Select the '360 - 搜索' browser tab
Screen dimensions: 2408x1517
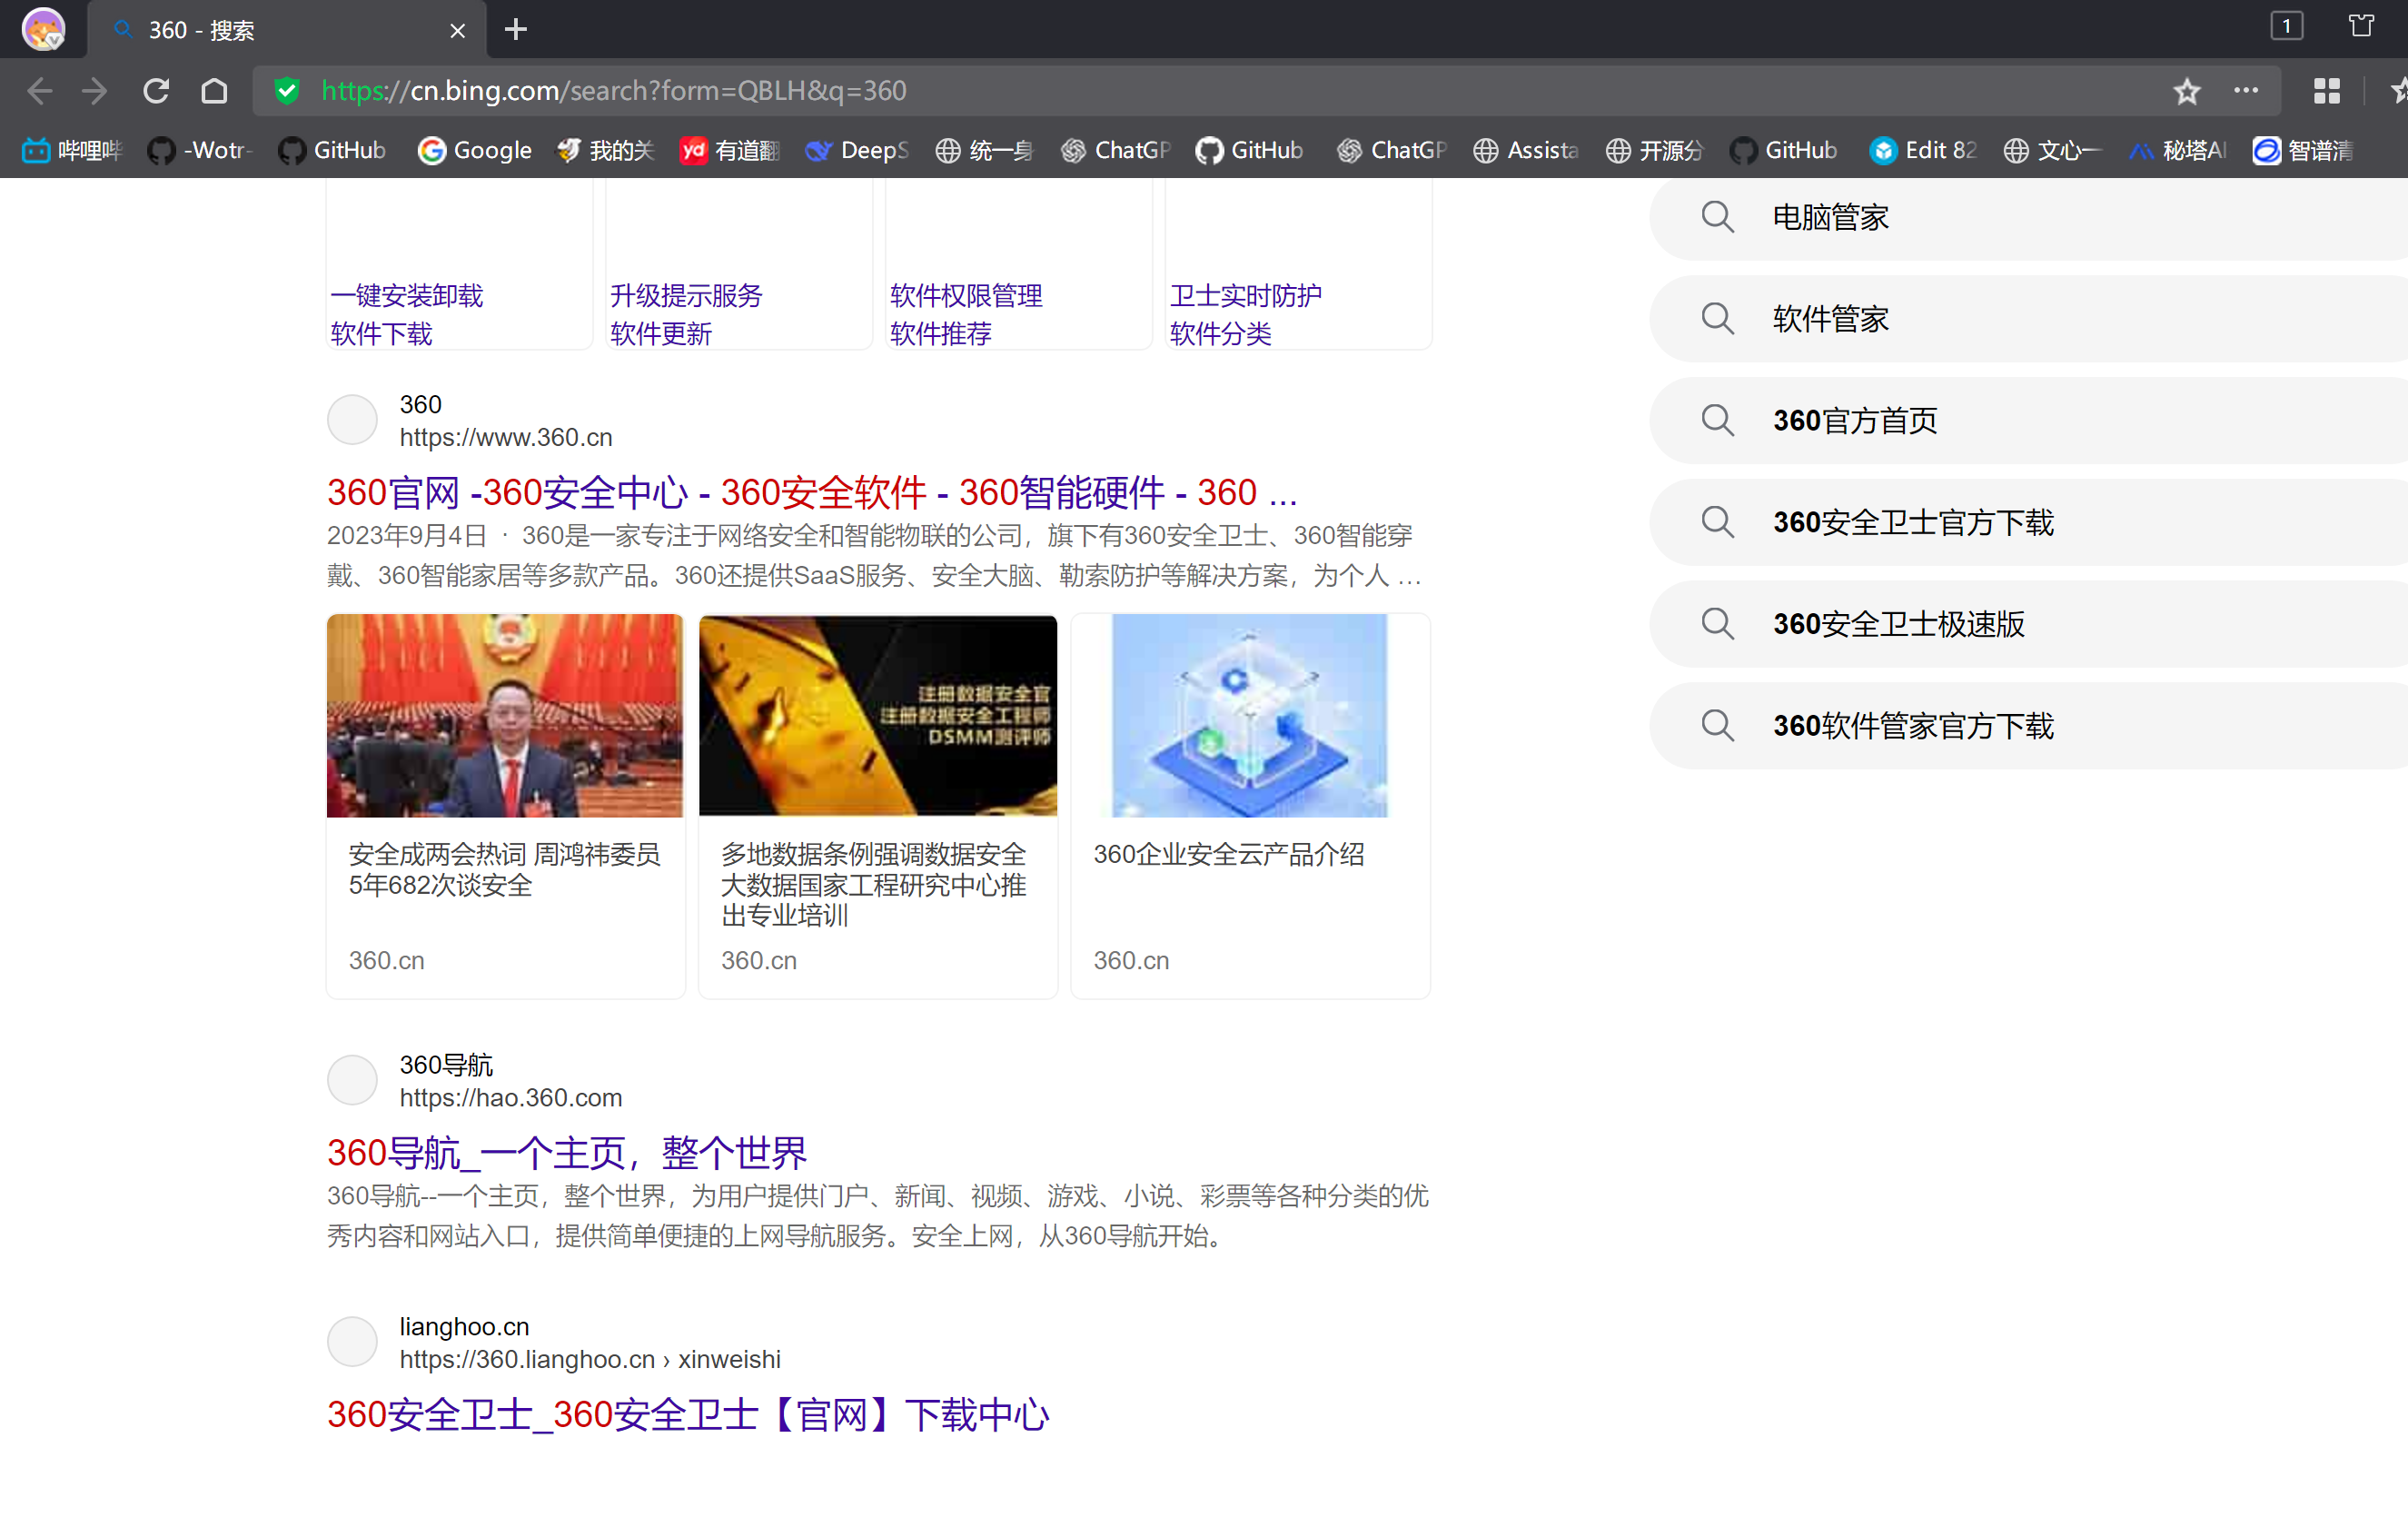286,30
